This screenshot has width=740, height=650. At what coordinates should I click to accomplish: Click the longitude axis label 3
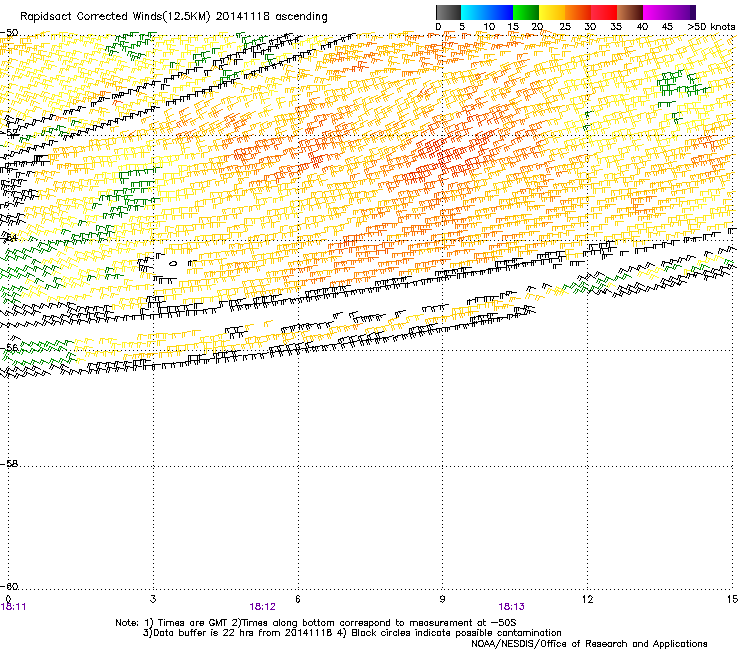tap(153, 599)
